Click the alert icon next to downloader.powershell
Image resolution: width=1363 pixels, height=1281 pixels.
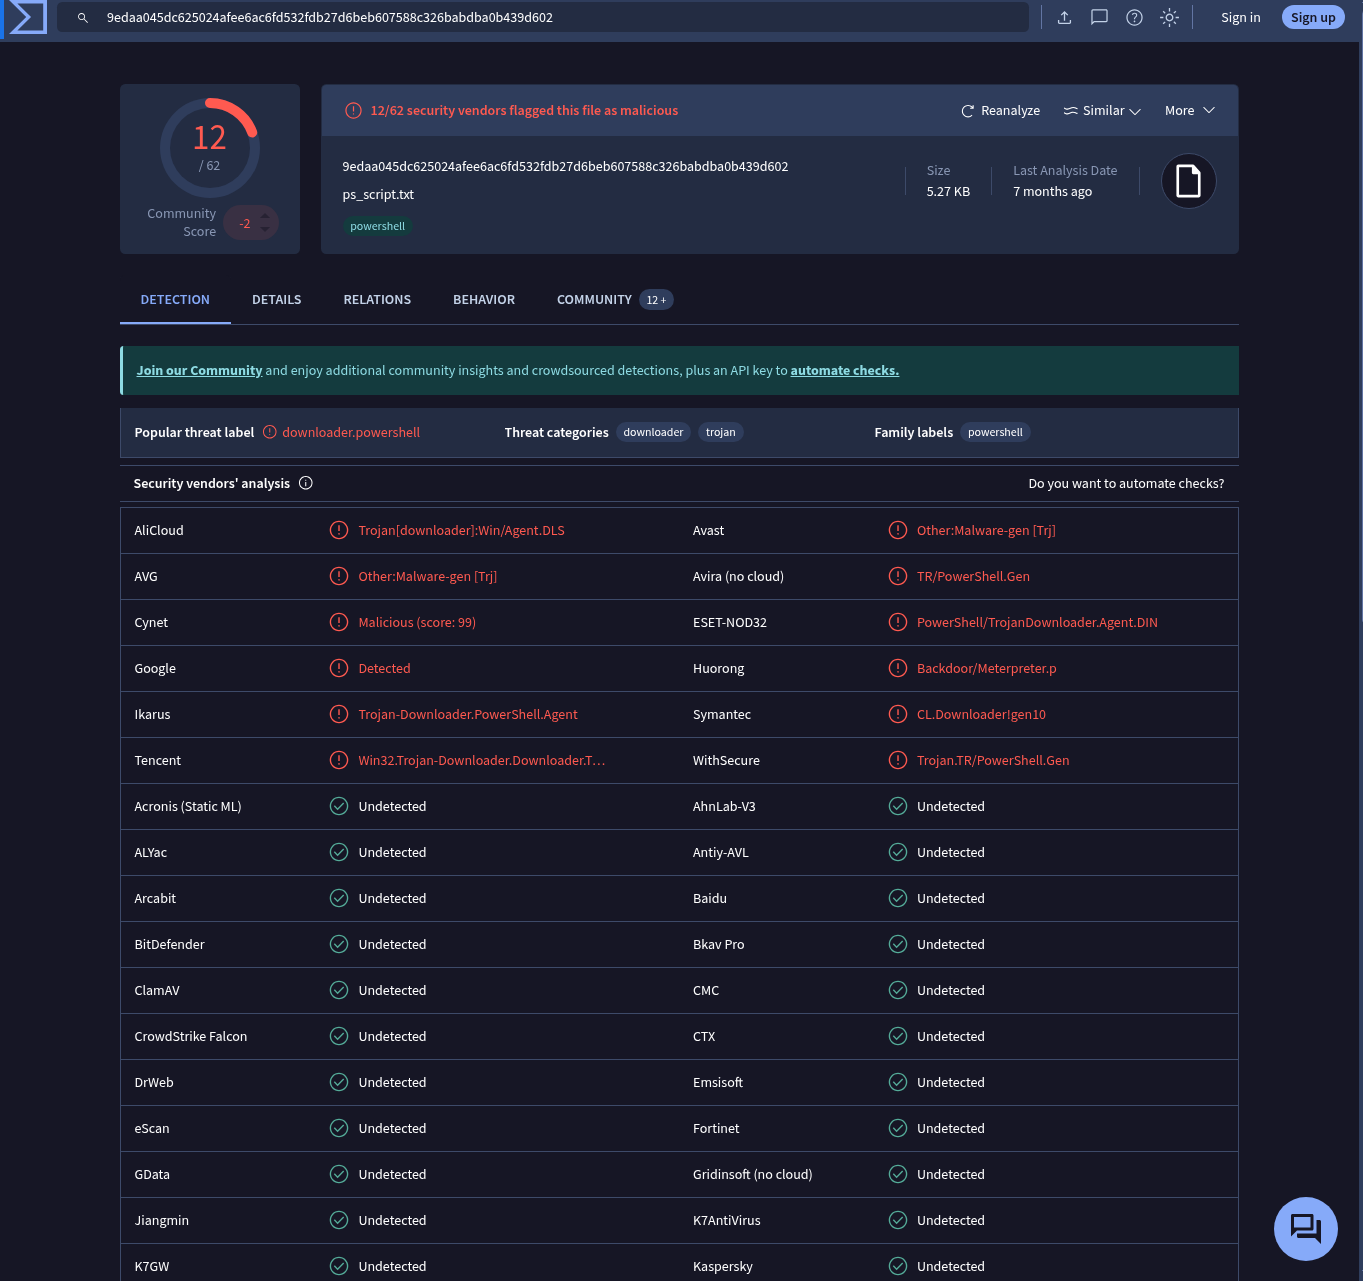269,432
